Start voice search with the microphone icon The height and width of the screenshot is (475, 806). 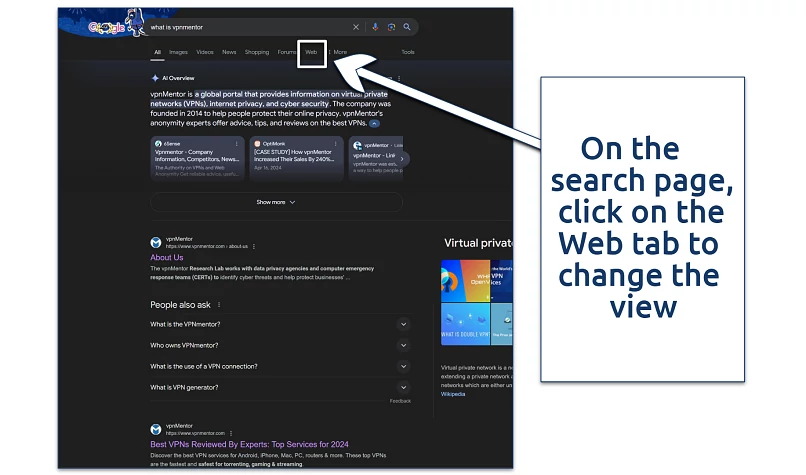click(x=375, y=27)
